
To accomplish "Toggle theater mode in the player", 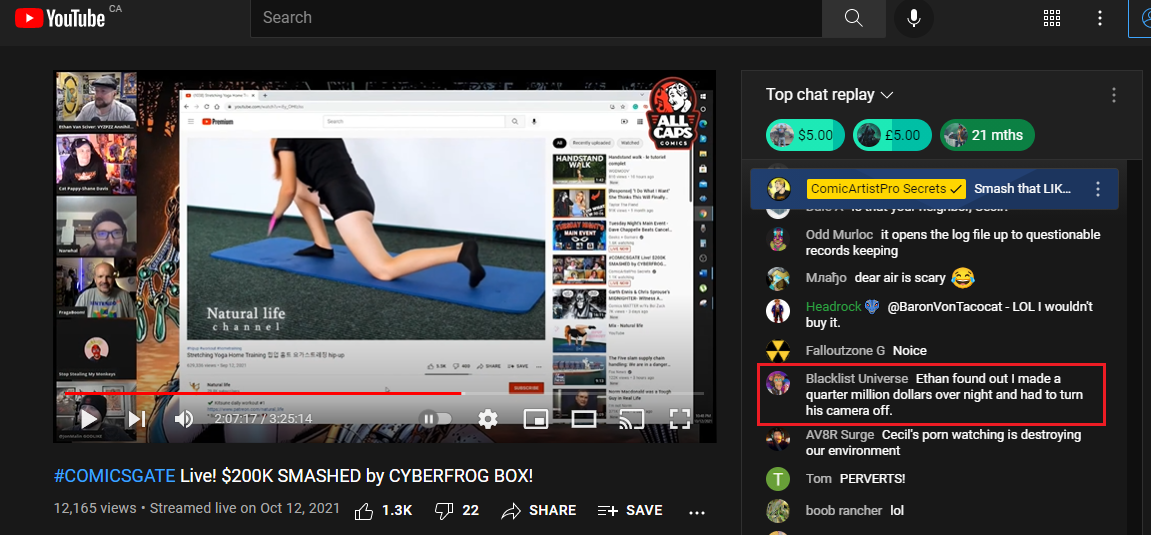I will [584, 419].
